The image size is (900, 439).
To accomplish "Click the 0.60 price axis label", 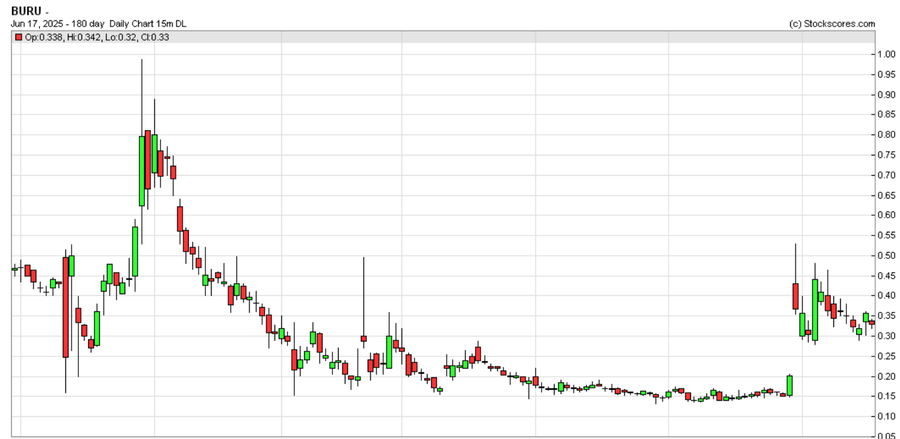I will [886, 215].
